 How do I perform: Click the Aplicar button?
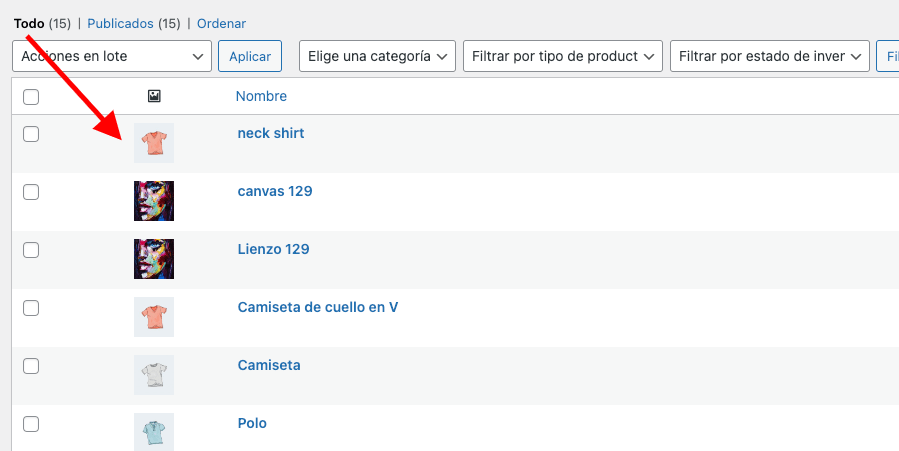coord(250,56)
